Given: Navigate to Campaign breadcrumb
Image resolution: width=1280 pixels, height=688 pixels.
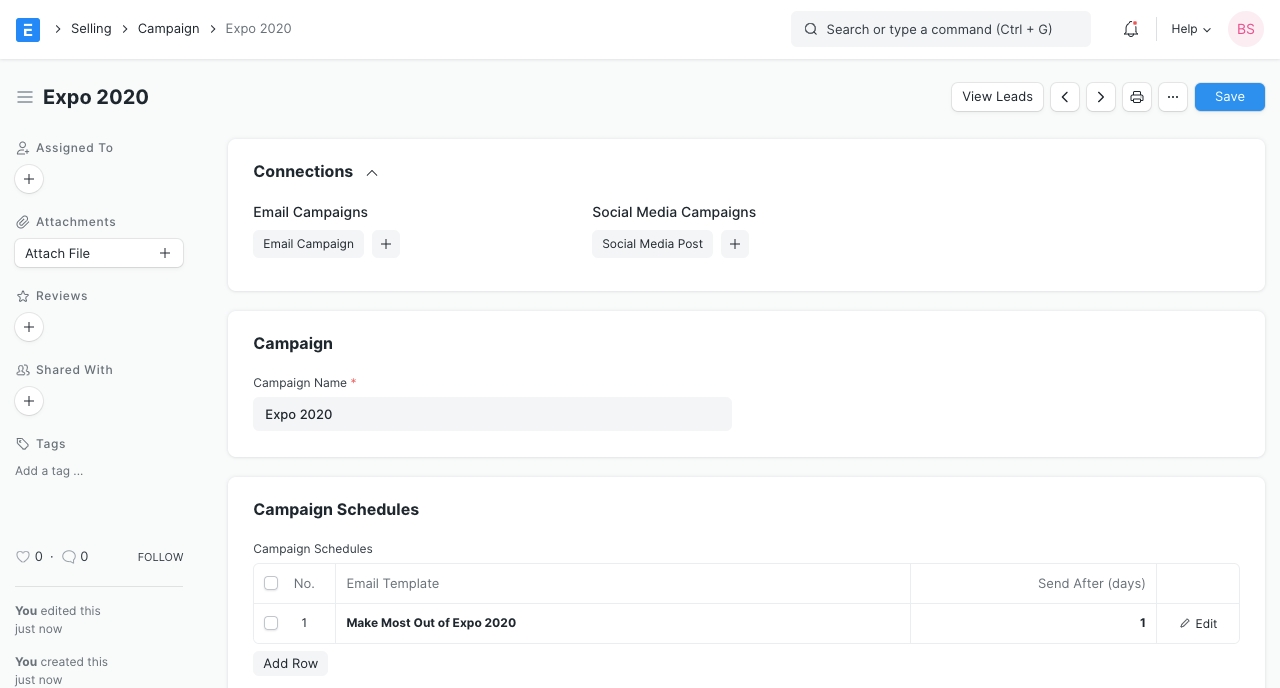Looking at the screenshot, I should (169, 29).
